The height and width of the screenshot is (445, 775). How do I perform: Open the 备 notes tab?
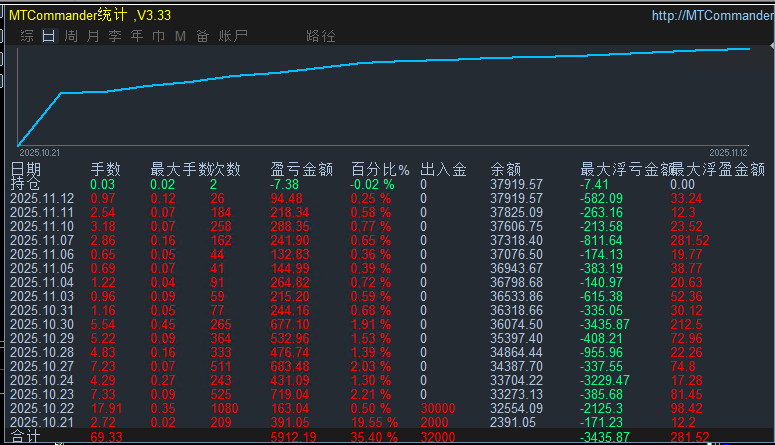click(202, 36)
